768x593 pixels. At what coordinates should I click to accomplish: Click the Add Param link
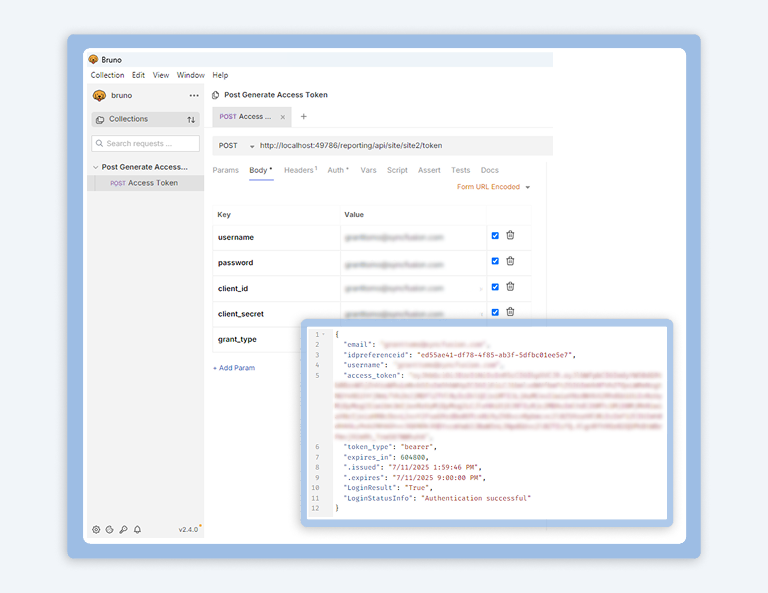(x=234, y=368)
